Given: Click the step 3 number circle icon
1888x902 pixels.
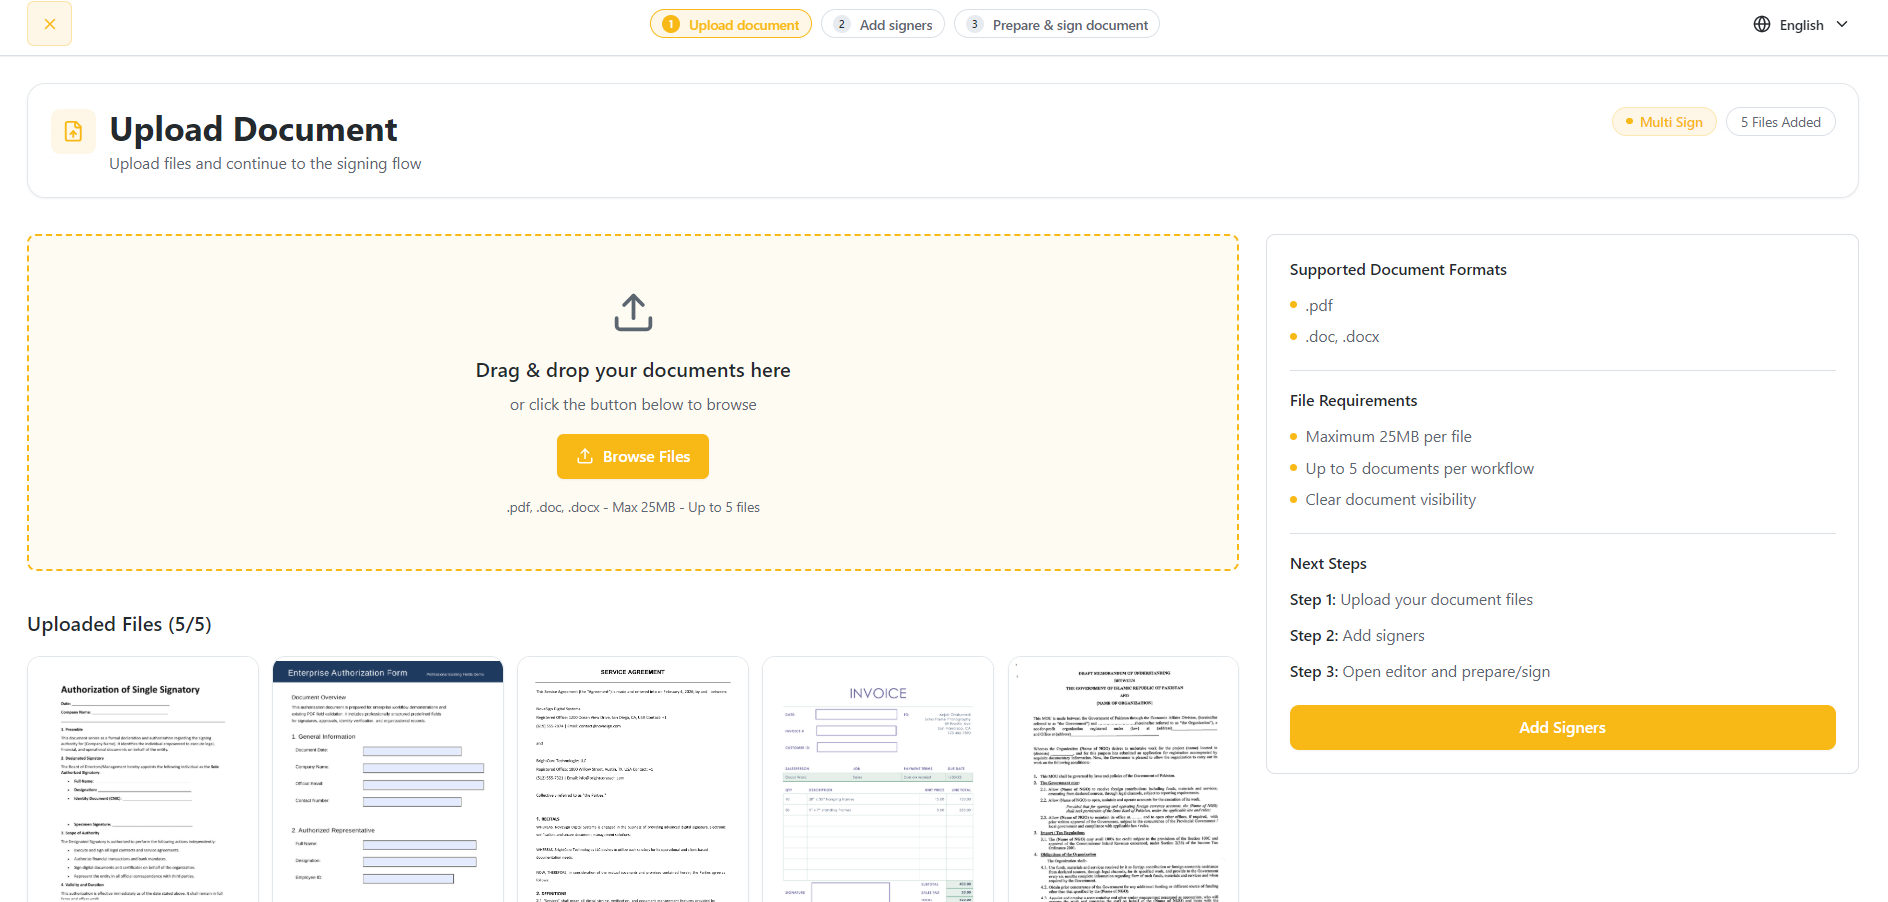Looking at the screenshot, I should coord(974,24).
